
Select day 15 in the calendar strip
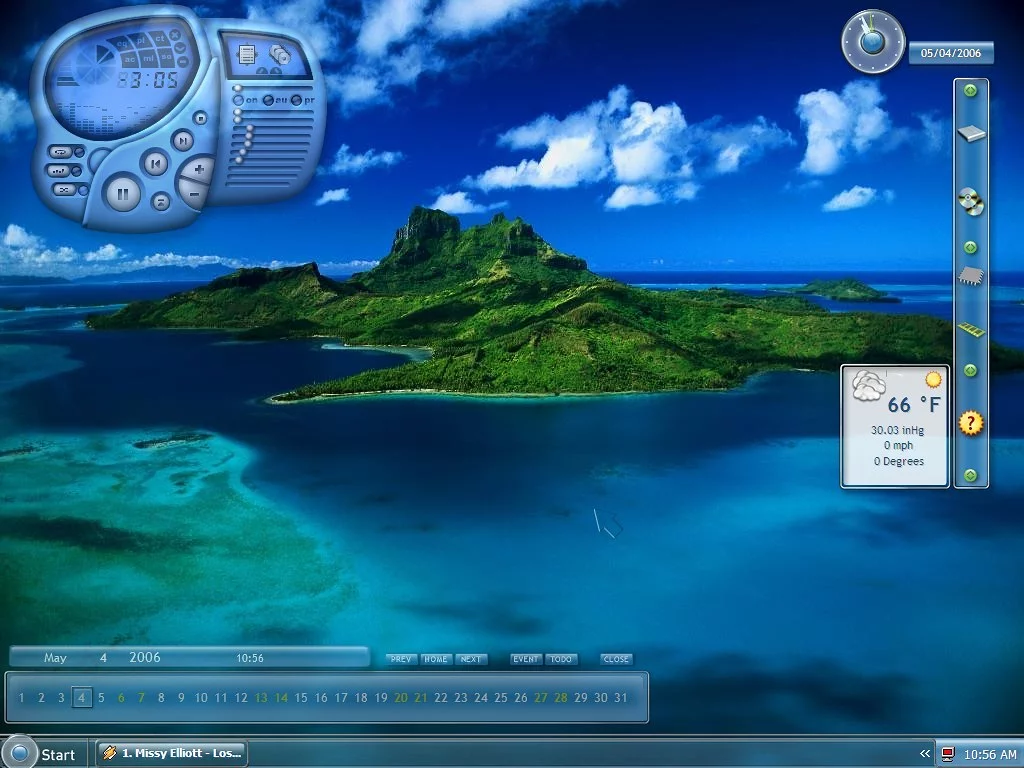click(301, 698)
